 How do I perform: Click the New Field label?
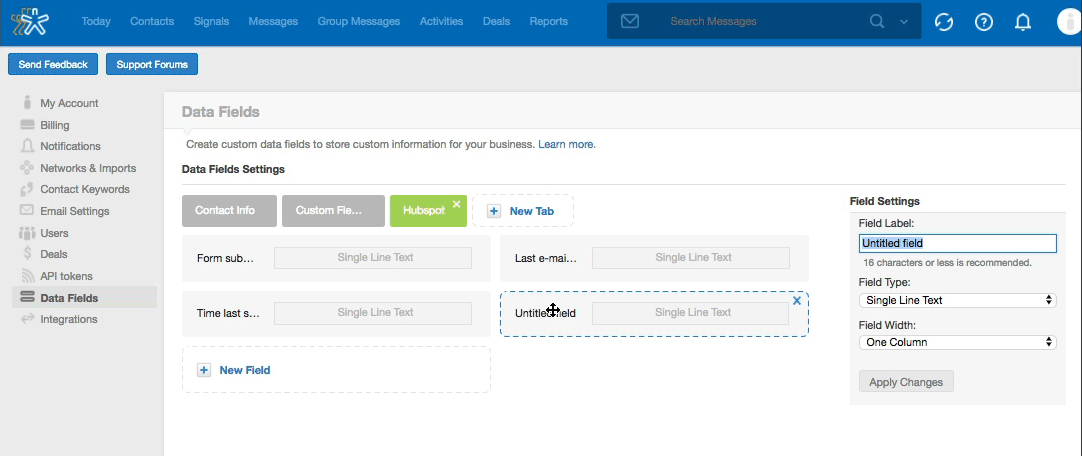[x=244, y=370]
